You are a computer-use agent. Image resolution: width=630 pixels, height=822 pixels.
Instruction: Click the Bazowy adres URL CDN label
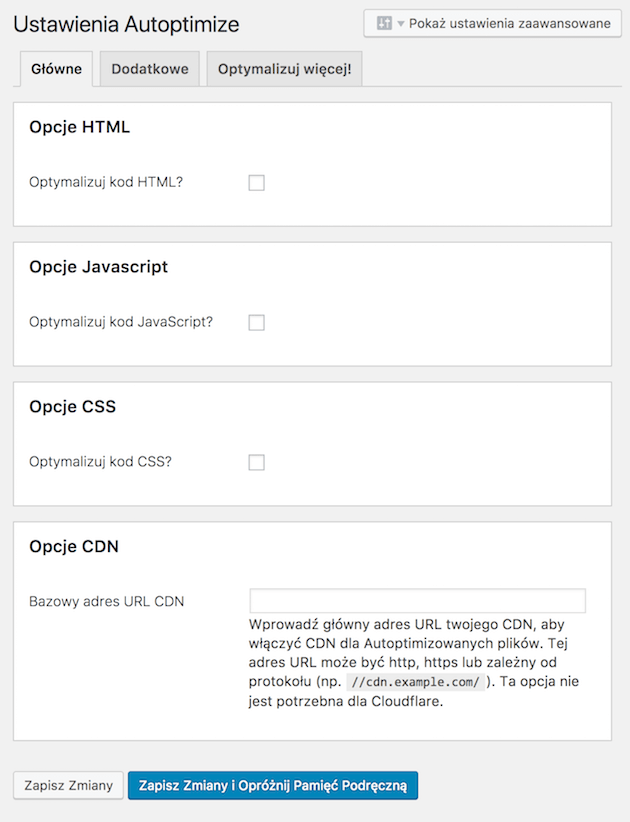coord(106,601)
